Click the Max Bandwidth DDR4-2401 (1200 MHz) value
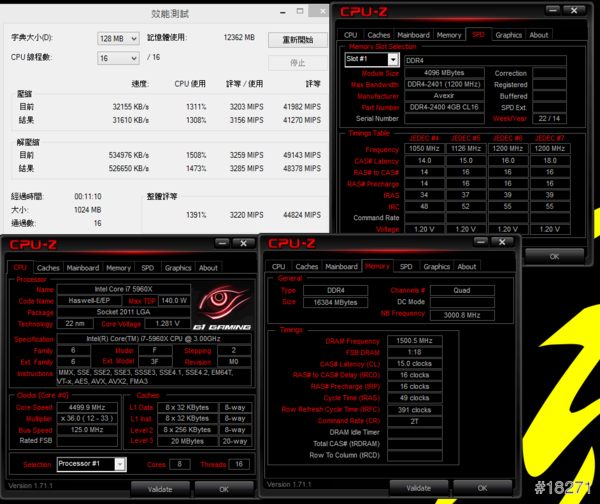 point(444,84)
